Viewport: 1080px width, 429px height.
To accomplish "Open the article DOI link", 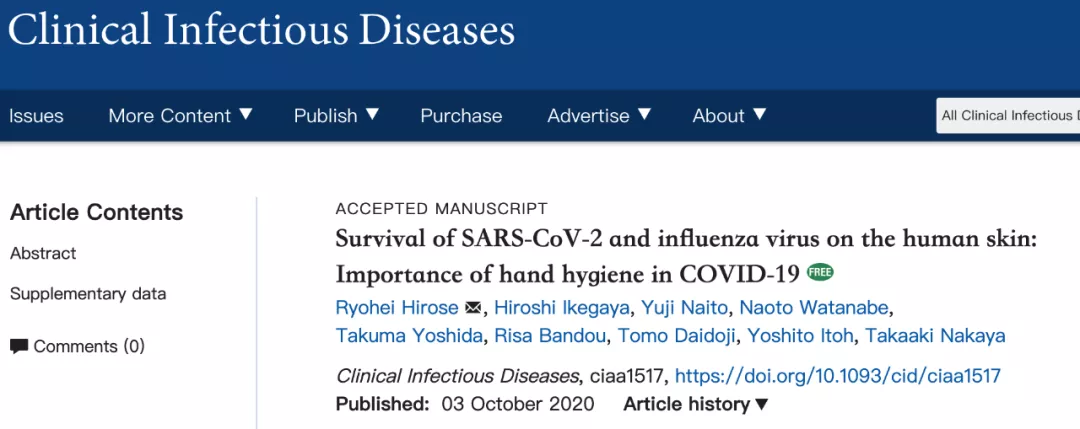I will click(x=838, y=376).
